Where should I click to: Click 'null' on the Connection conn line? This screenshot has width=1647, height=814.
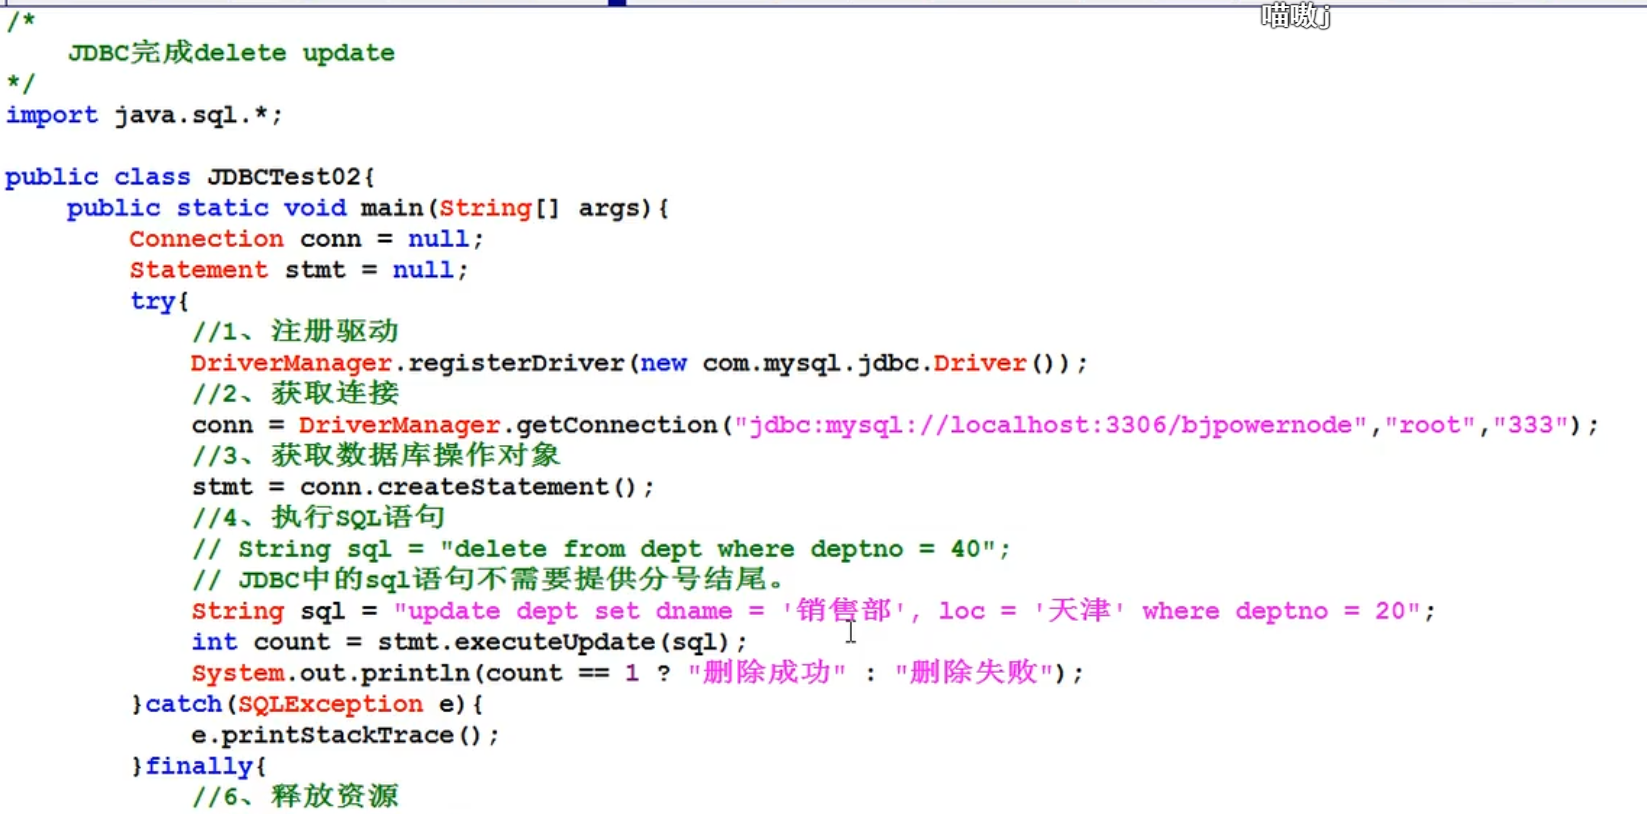click(x=438, y=239)
